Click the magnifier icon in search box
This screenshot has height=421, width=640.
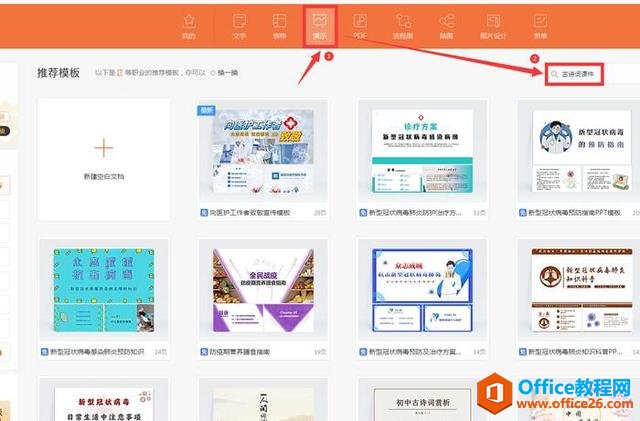click(554, 74)
